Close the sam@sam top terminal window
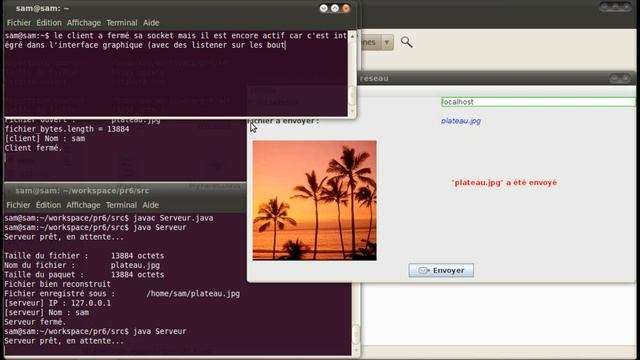 (346, 8)
